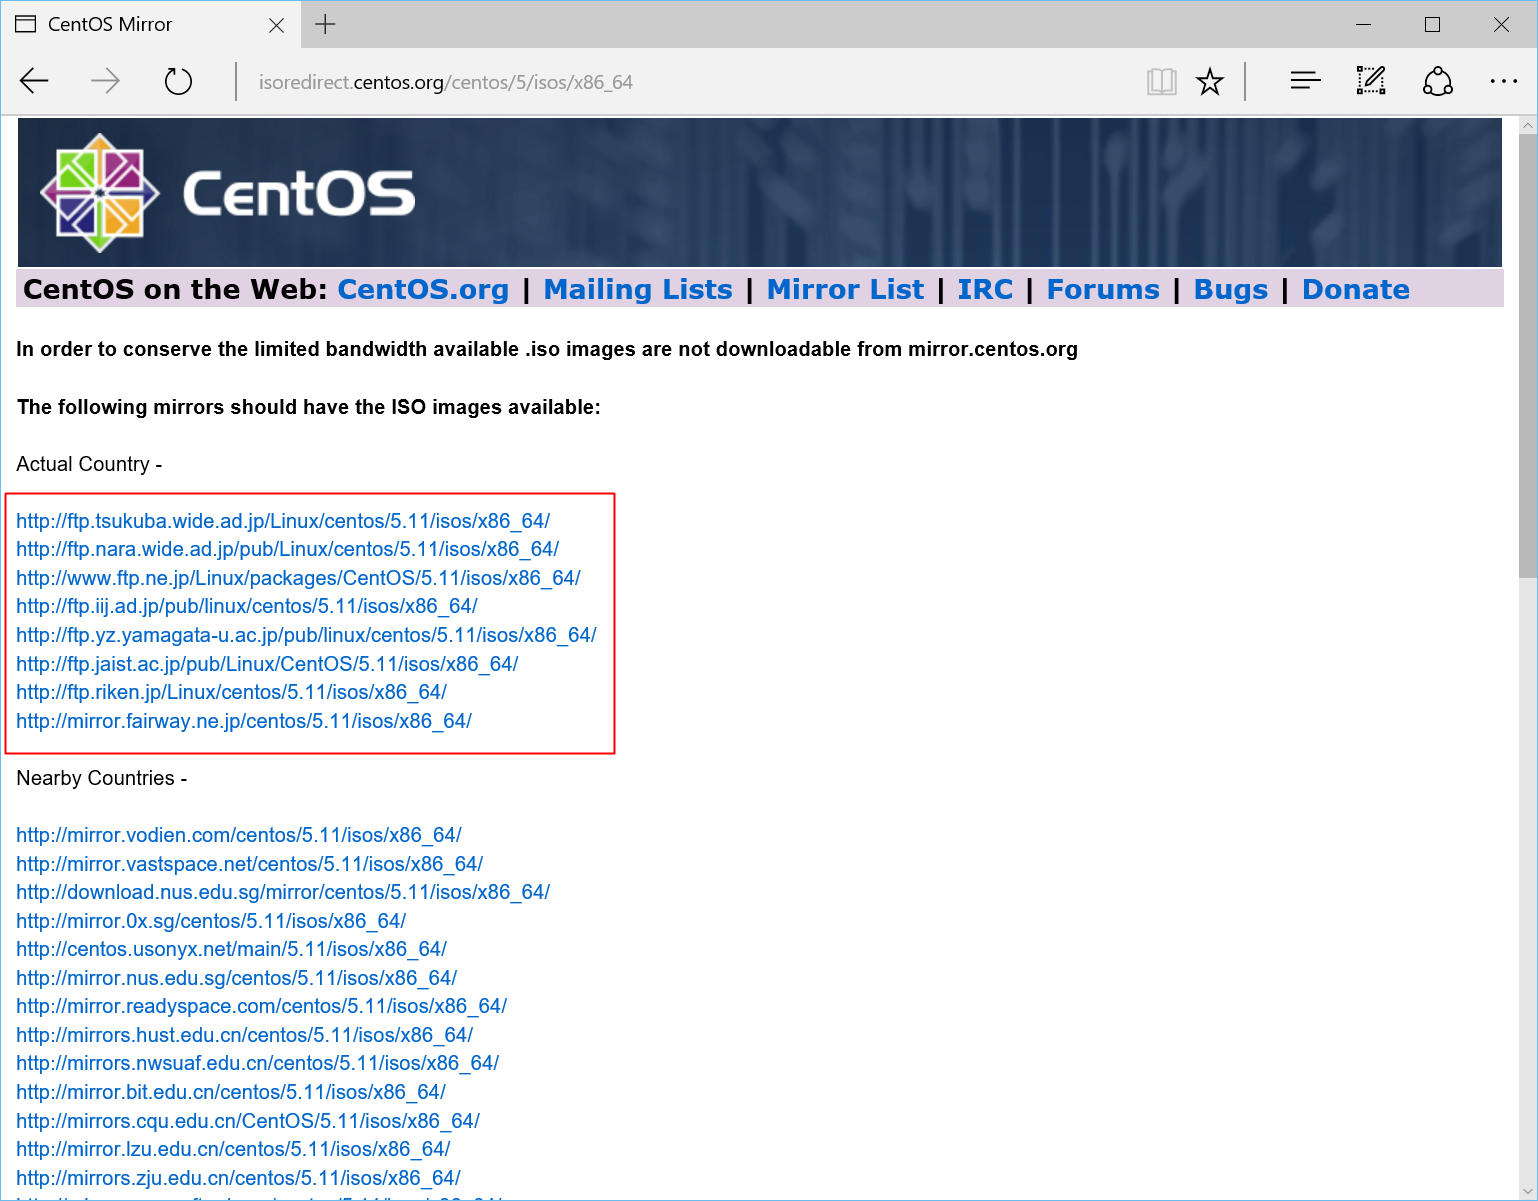Open the Mirror List link
This screenshot has width=1538, height=1201.
pos(845,289)
